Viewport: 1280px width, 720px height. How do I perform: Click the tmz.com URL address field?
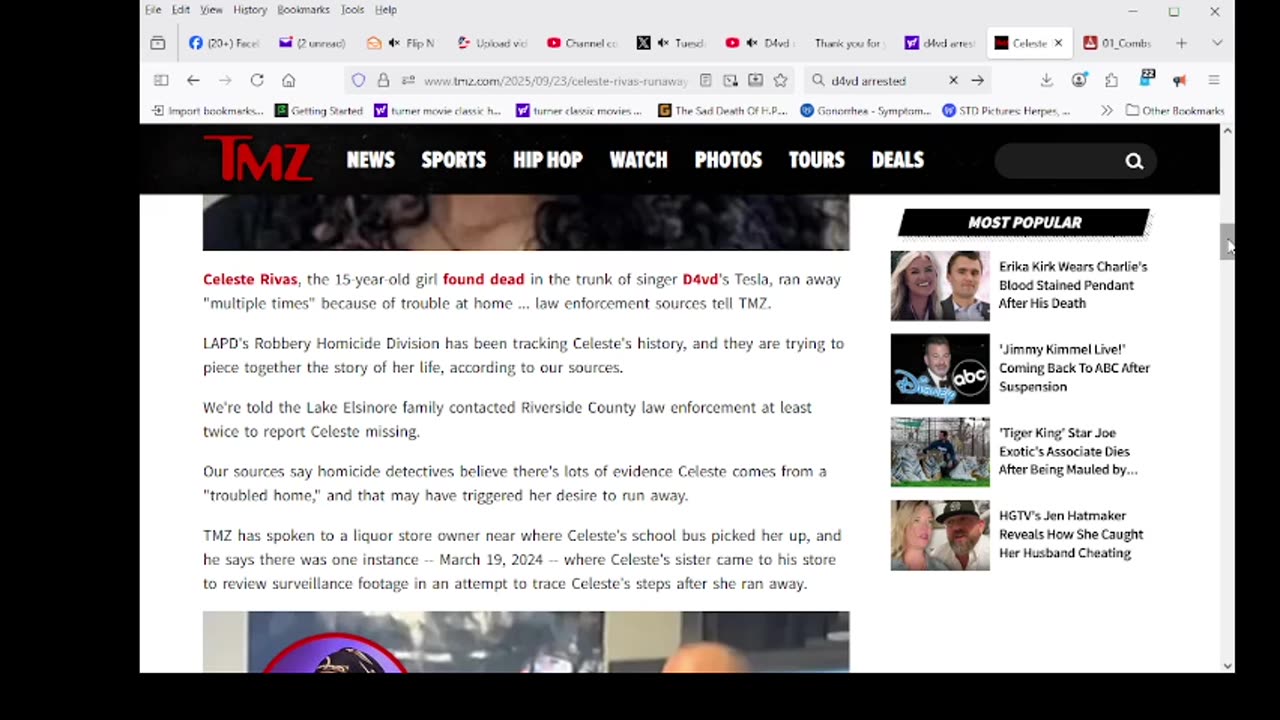556,81
